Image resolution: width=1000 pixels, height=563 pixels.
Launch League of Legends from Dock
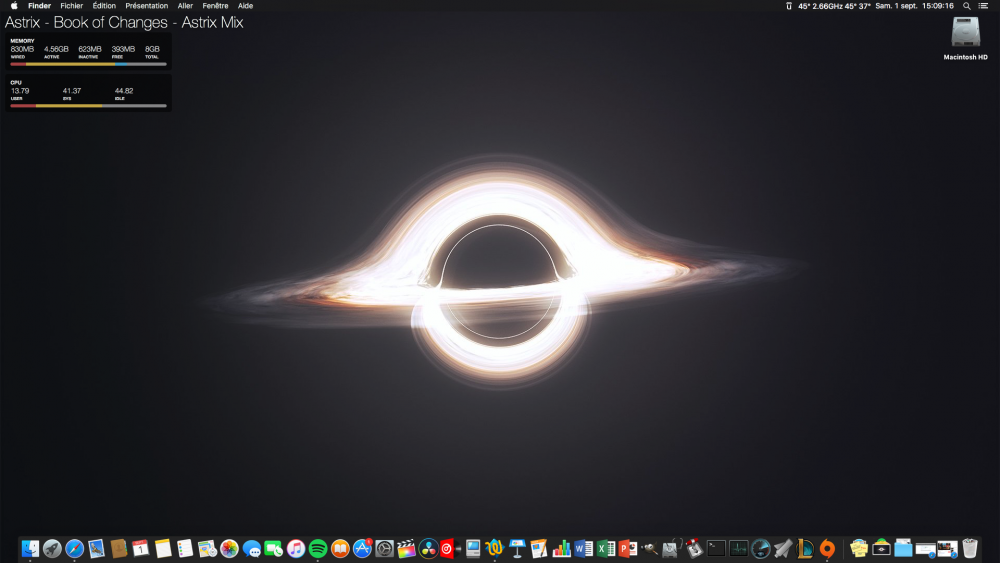(x=805, y=548)
